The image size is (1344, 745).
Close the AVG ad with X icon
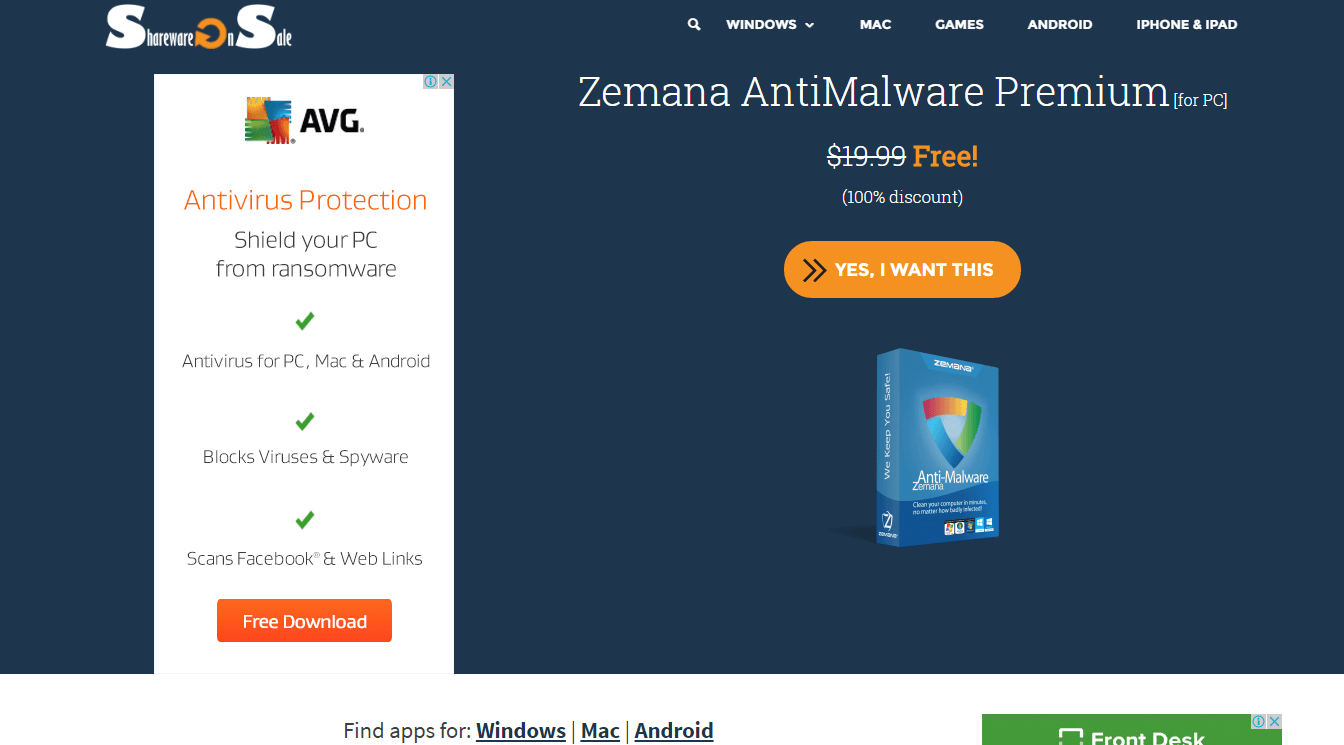(446, 82)
